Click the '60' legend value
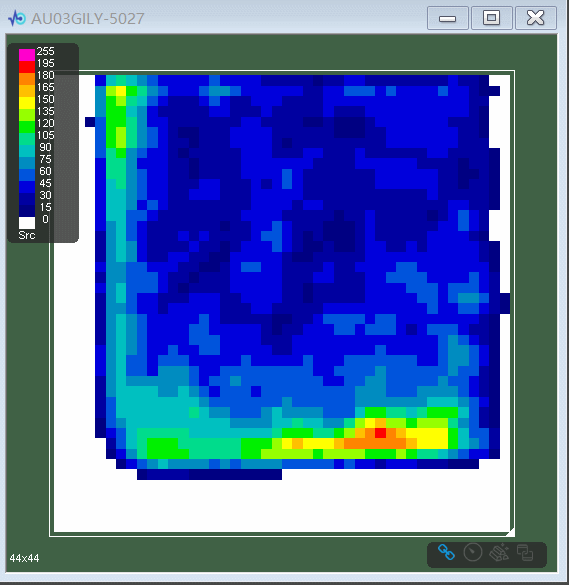This screenshot has width=569, height=585. (46, 171)
